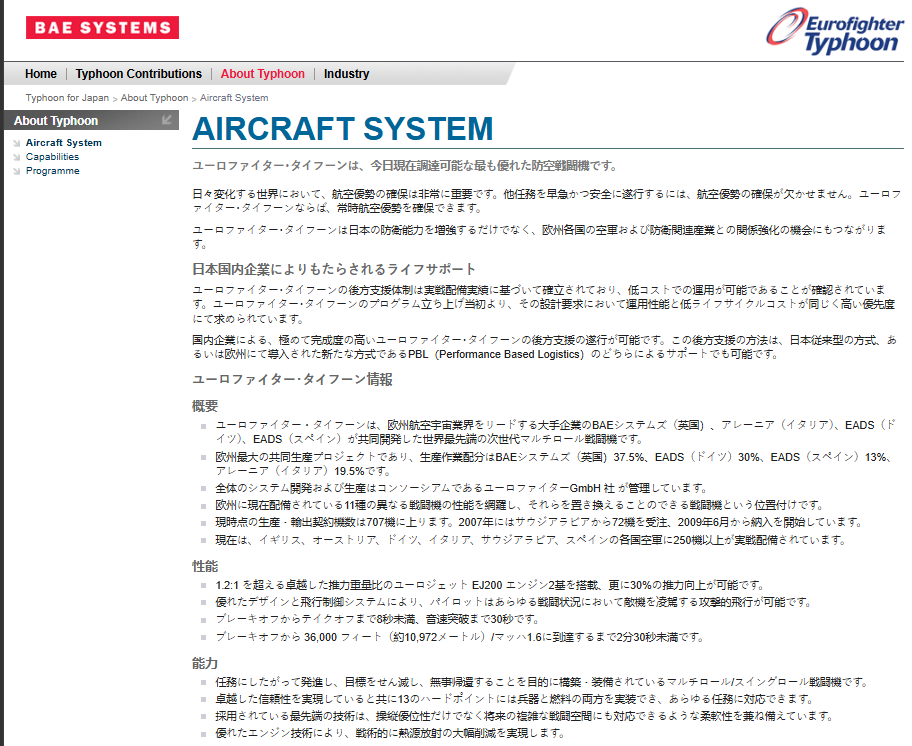912x746 pixels.
Task: Click the text PBL (Performance Based Logistics)
Action: [x=496, y=354]
